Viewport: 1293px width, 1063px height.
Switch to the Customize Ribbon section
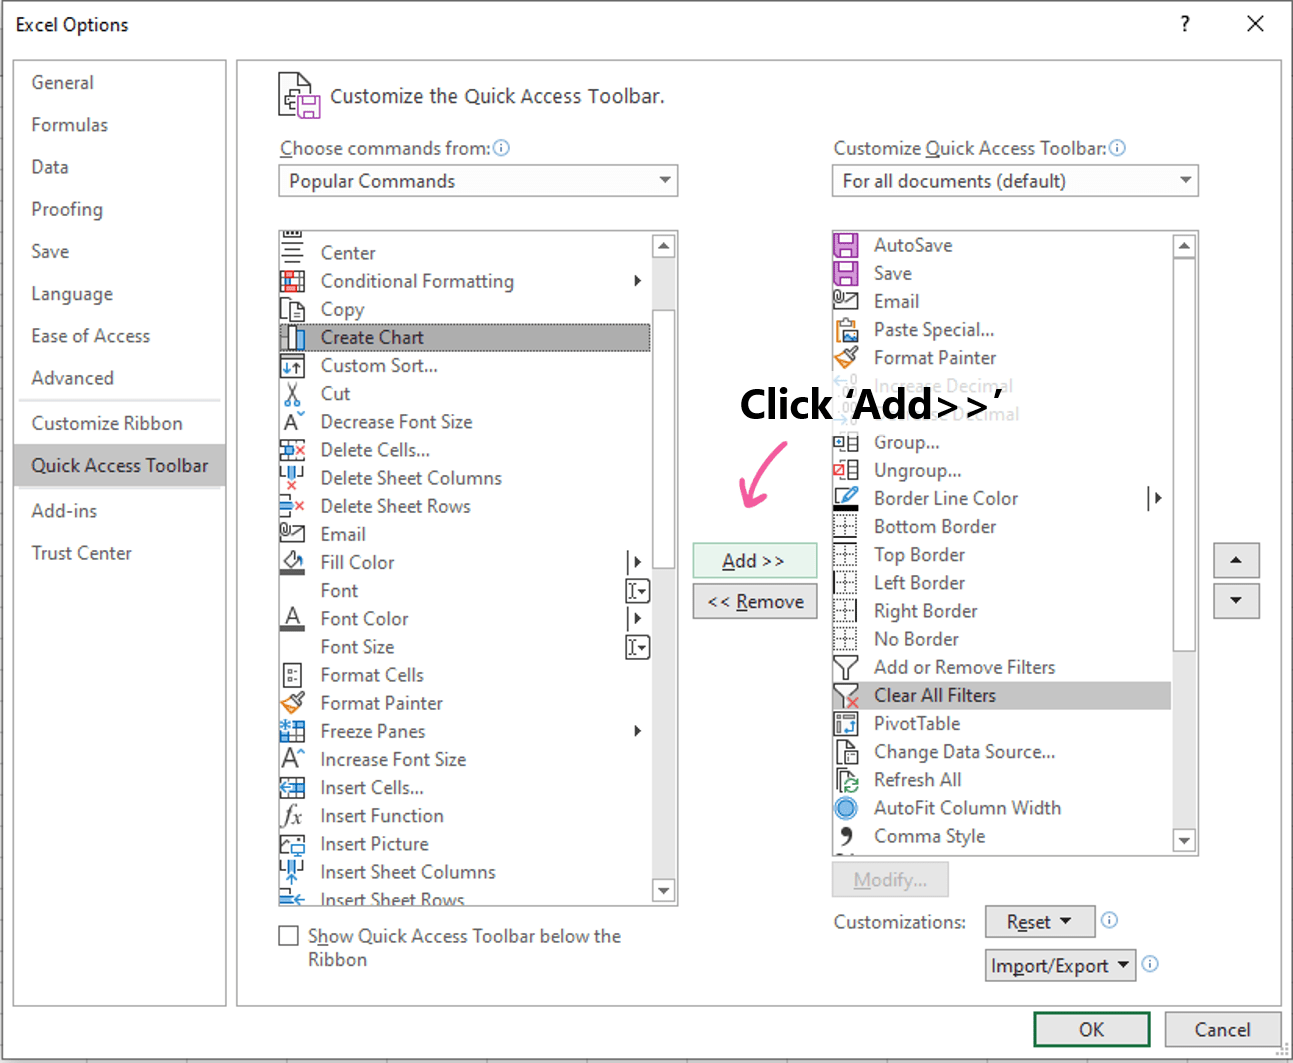click(x=107, y=423)
